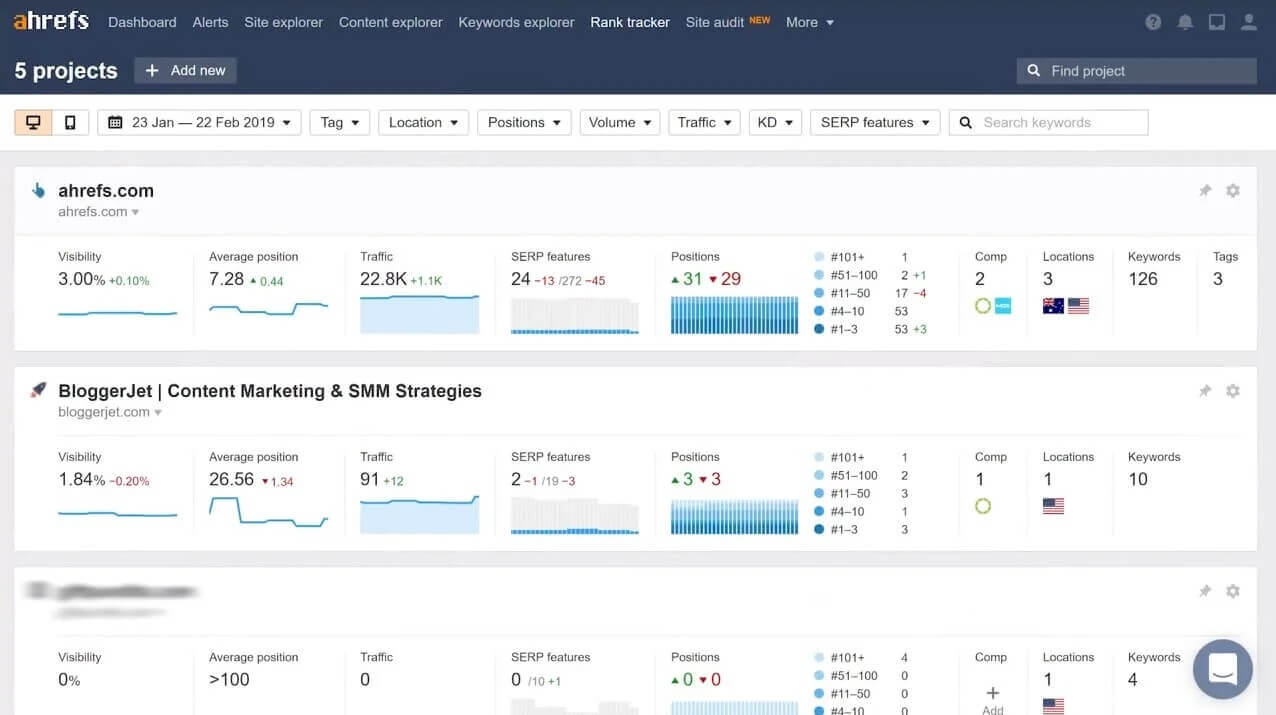
Task: Click inside the Find project search field
Action: pos(1137,70)
